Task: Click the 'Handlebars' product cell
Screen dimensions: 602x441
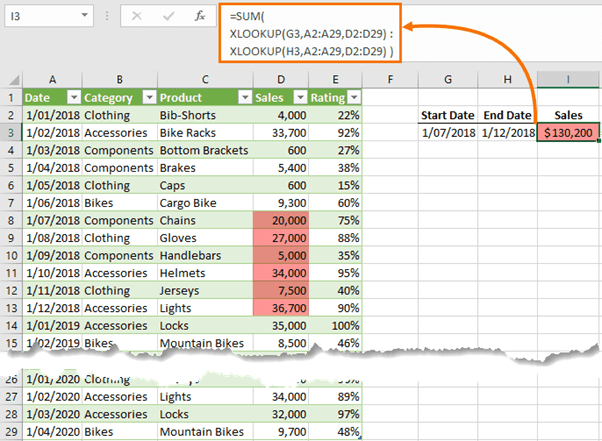Action: point(205,255)
